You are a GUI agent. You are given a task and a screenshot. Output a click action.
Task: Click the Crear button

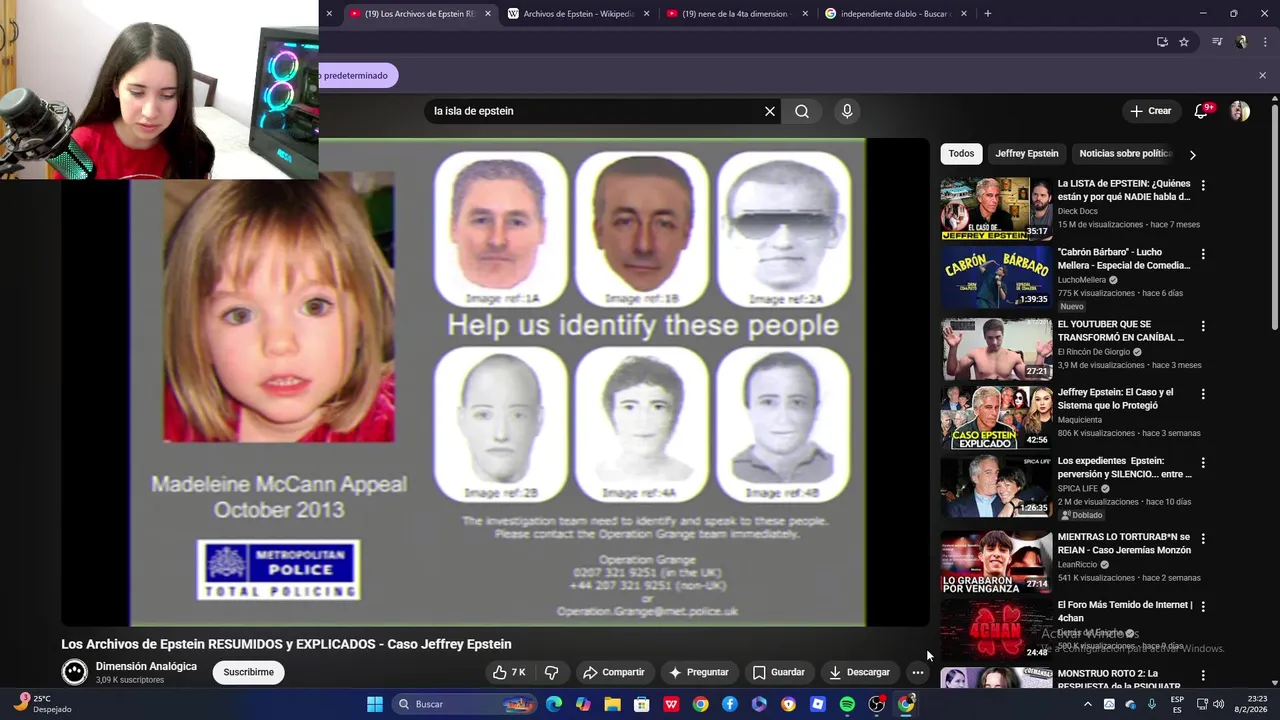(1150, 111)
